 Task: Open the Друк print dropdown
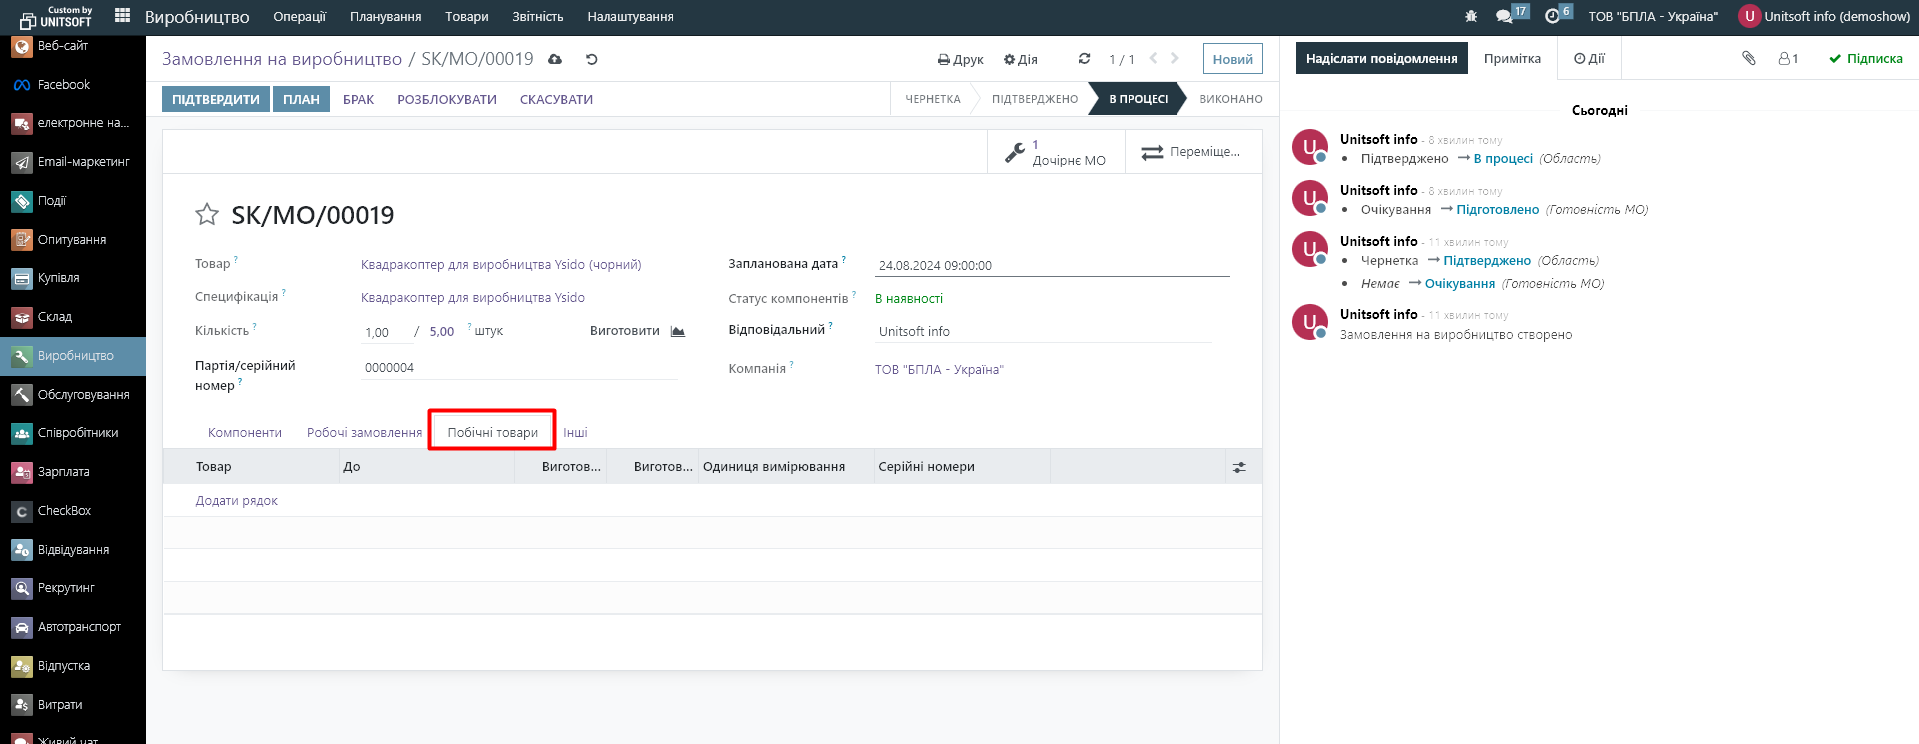click(961, 59)
